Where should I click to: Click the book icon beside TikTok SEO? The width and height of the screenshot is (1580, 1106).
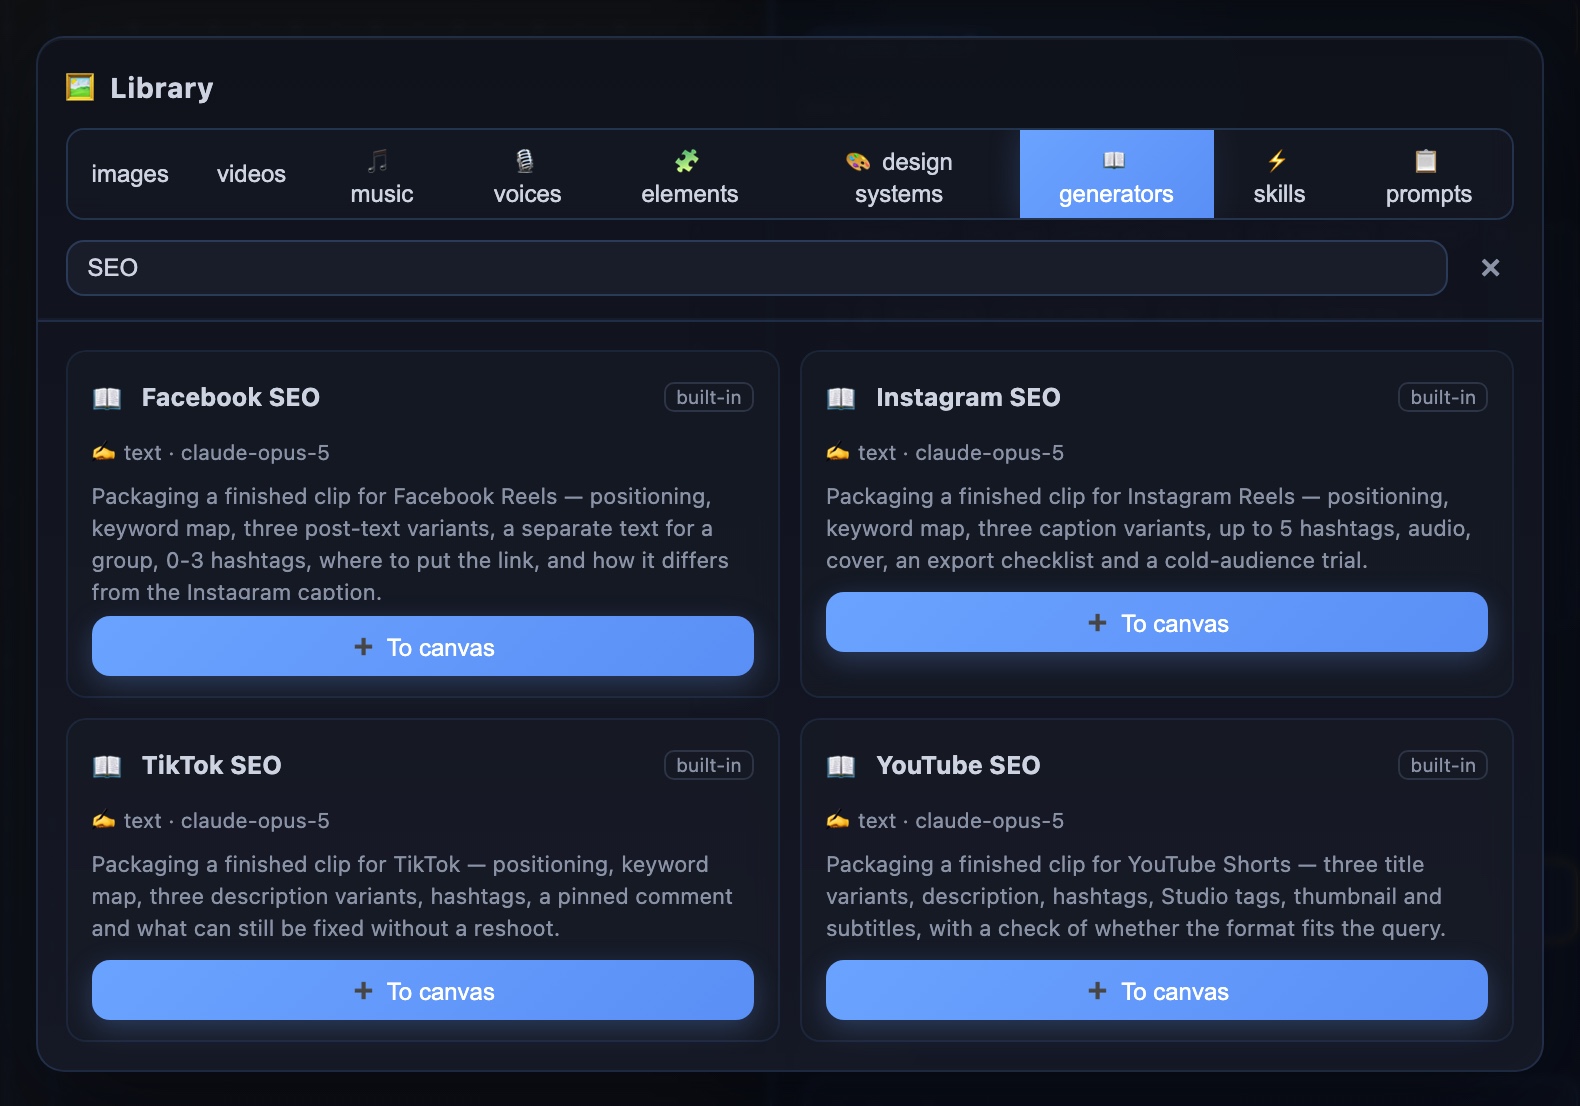(107, 766)
